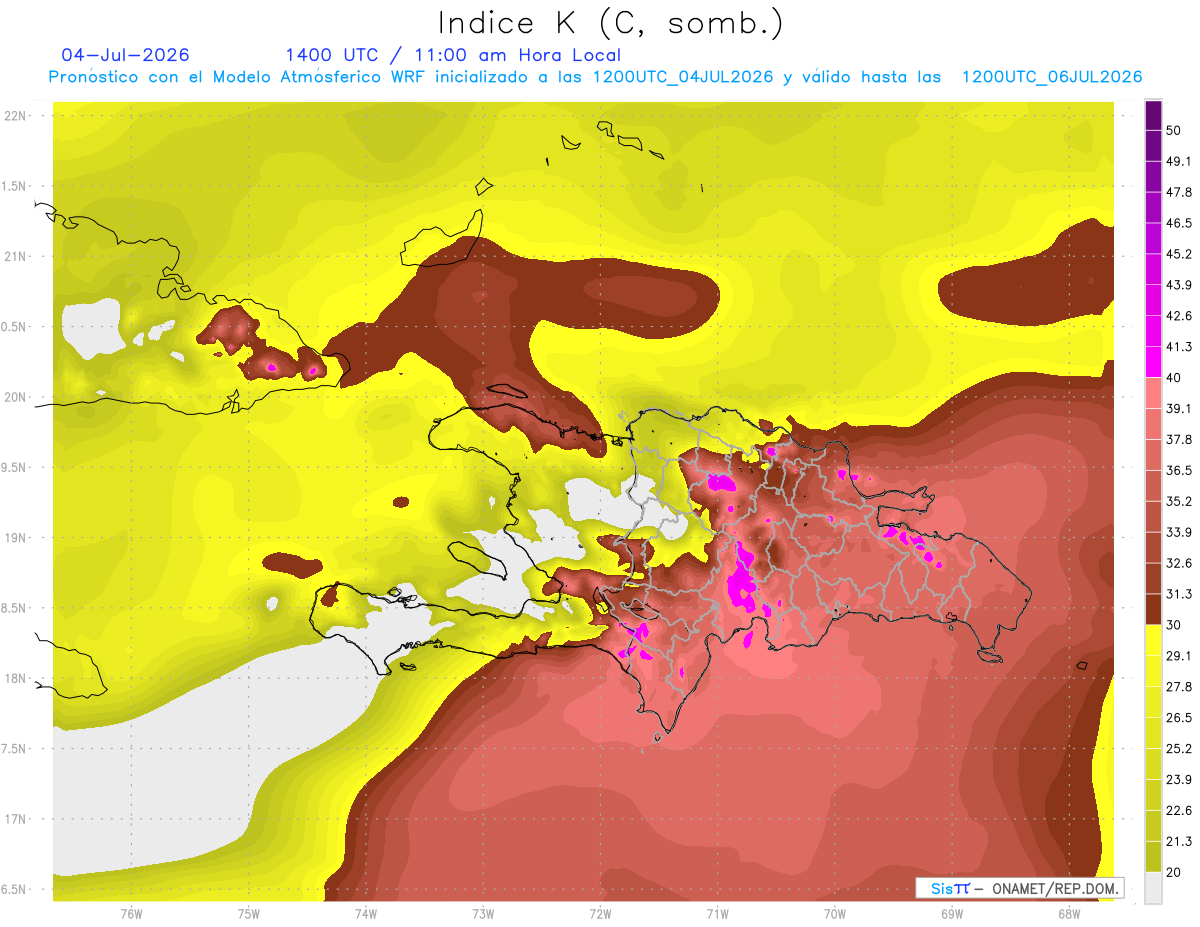Click the time text '1400 UTC / 11:00 am Hora Local'
The height and width of the screenshot is (927, 1200).
[453, 55]
